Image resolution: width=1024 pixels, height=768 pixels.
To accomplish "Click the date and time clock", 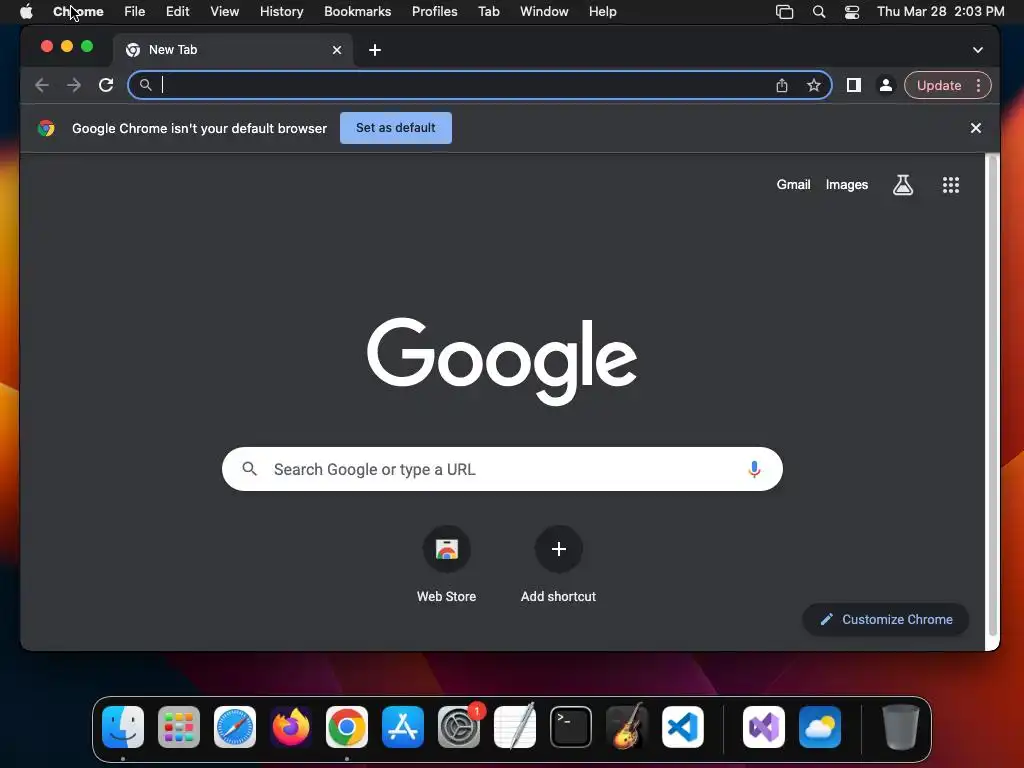I will (x=940, y=12).
